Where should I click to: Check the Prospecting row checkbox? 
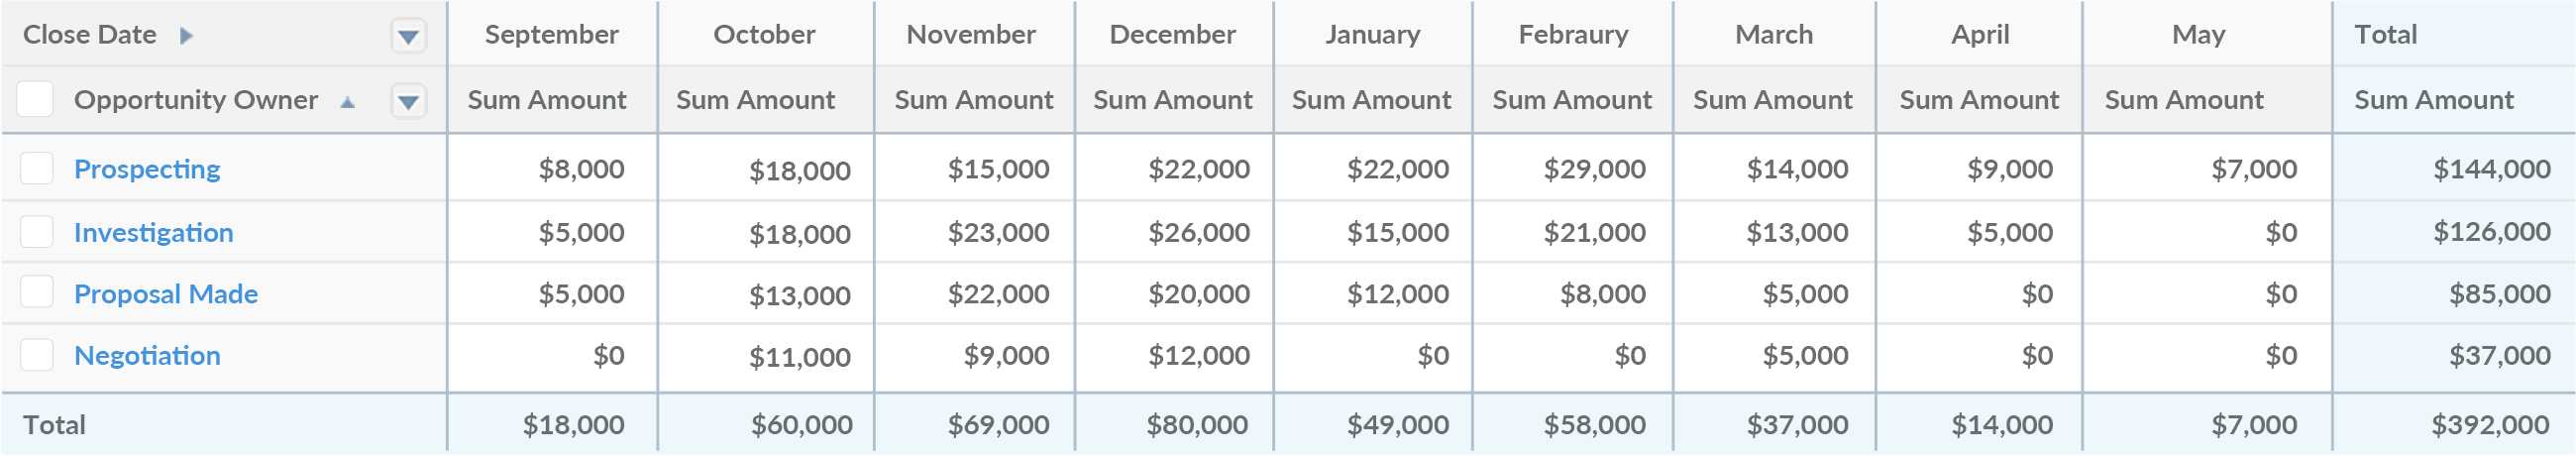coord(37,169)
